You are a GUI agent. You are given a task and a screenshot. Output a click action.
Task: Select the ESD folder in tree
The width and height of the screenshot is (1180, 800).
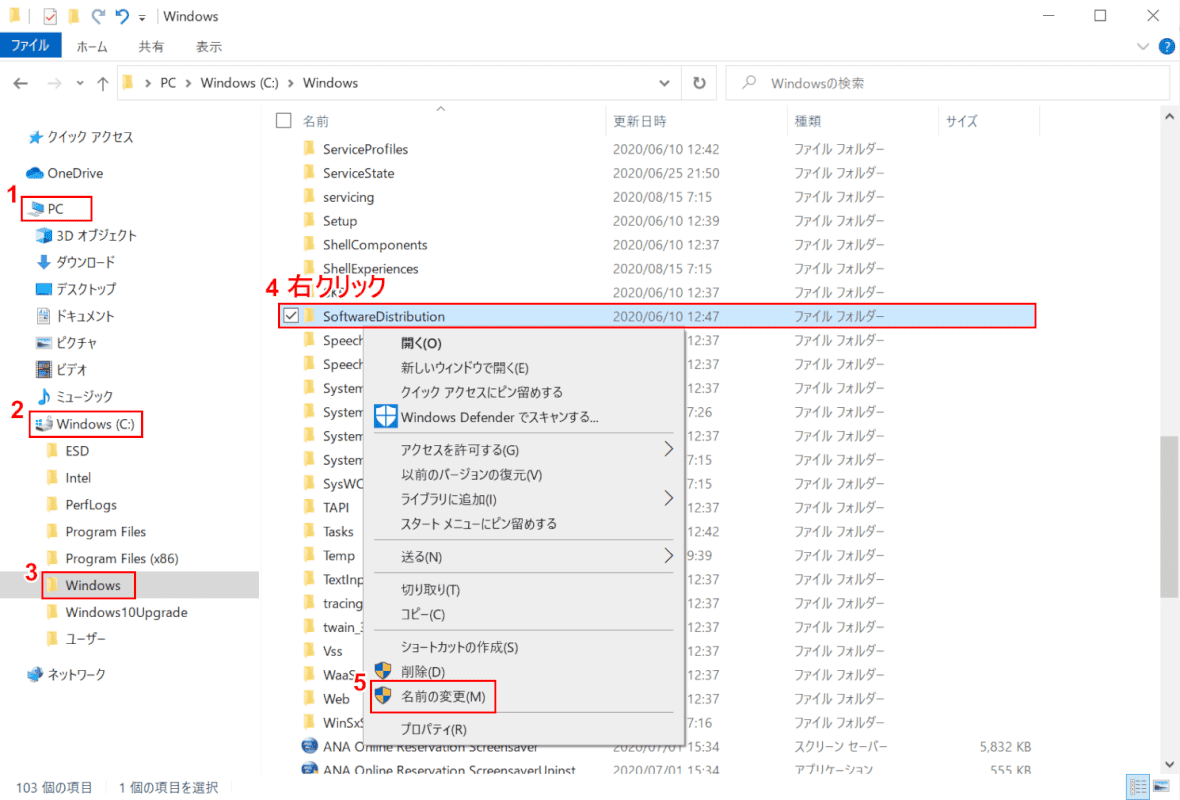click(68, 451)
